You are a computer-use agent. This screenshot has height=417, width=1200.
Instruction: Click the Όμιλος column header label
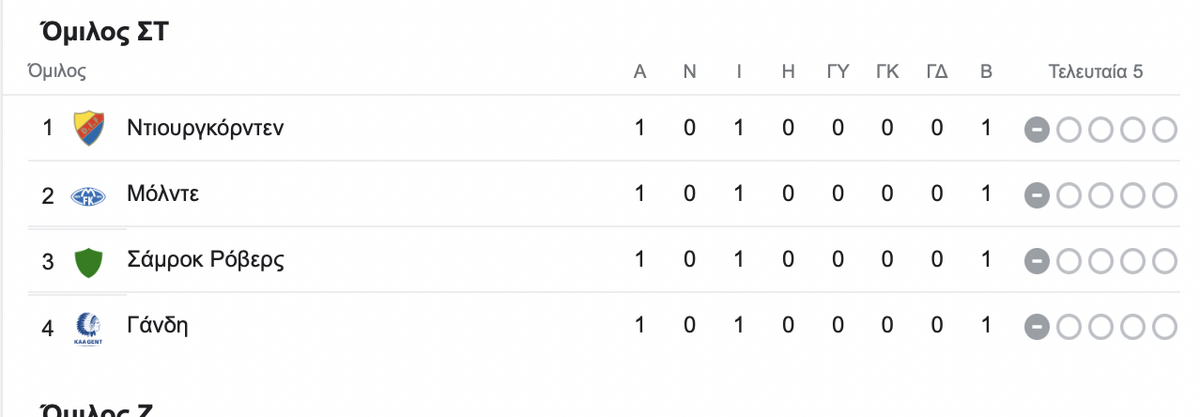tap(57, 72)
